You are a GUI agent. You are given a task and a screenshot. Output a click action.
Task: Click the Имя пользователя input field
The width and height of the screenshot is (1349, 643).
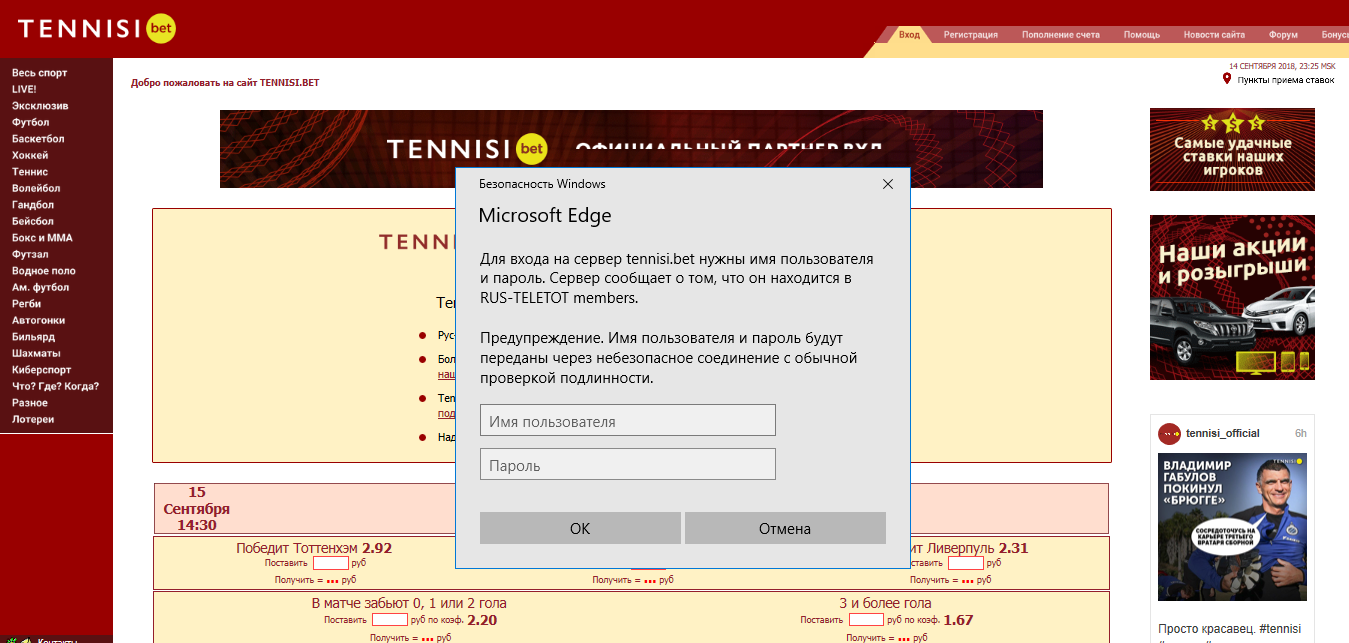coord(628,421)
